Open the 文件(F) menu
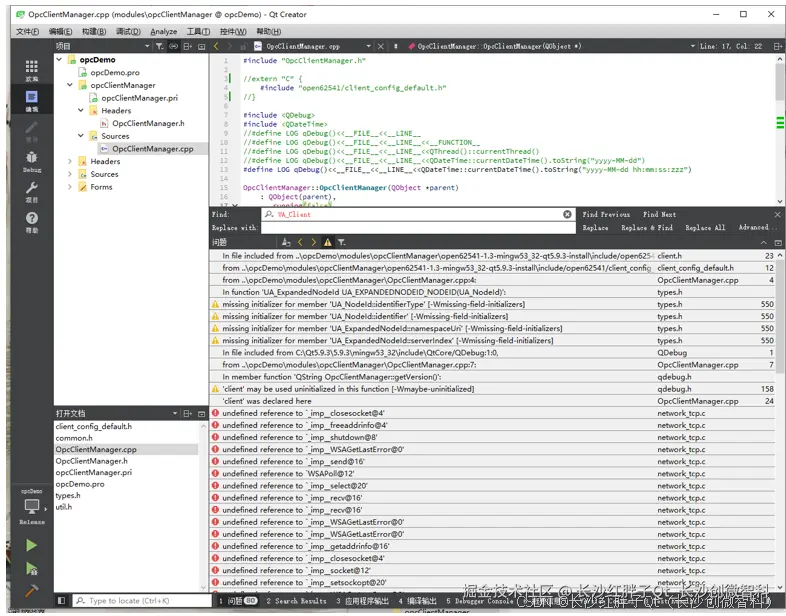 [x=27, y=32]
